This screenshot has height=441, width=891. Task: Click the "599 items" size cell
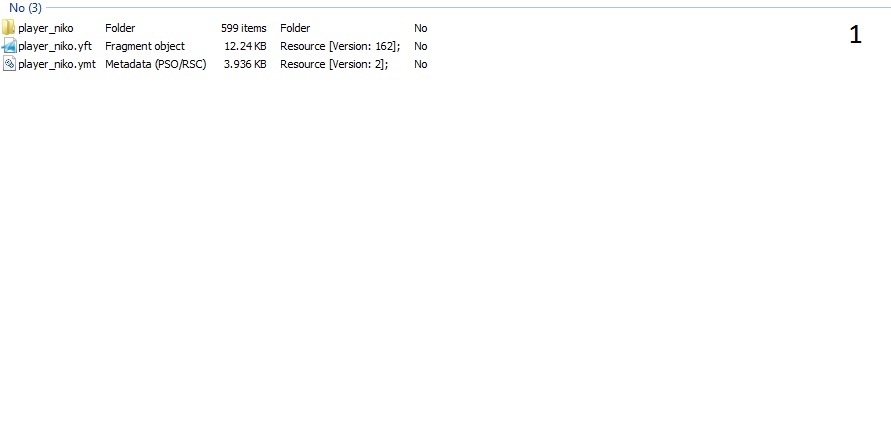[244, 28]
